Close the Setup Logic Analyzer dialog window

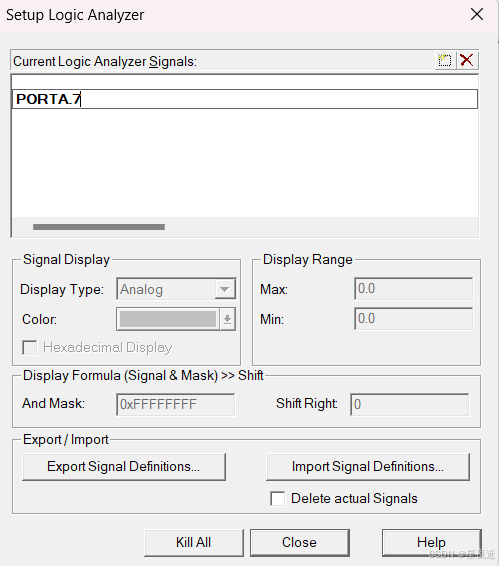pos(477,15)
